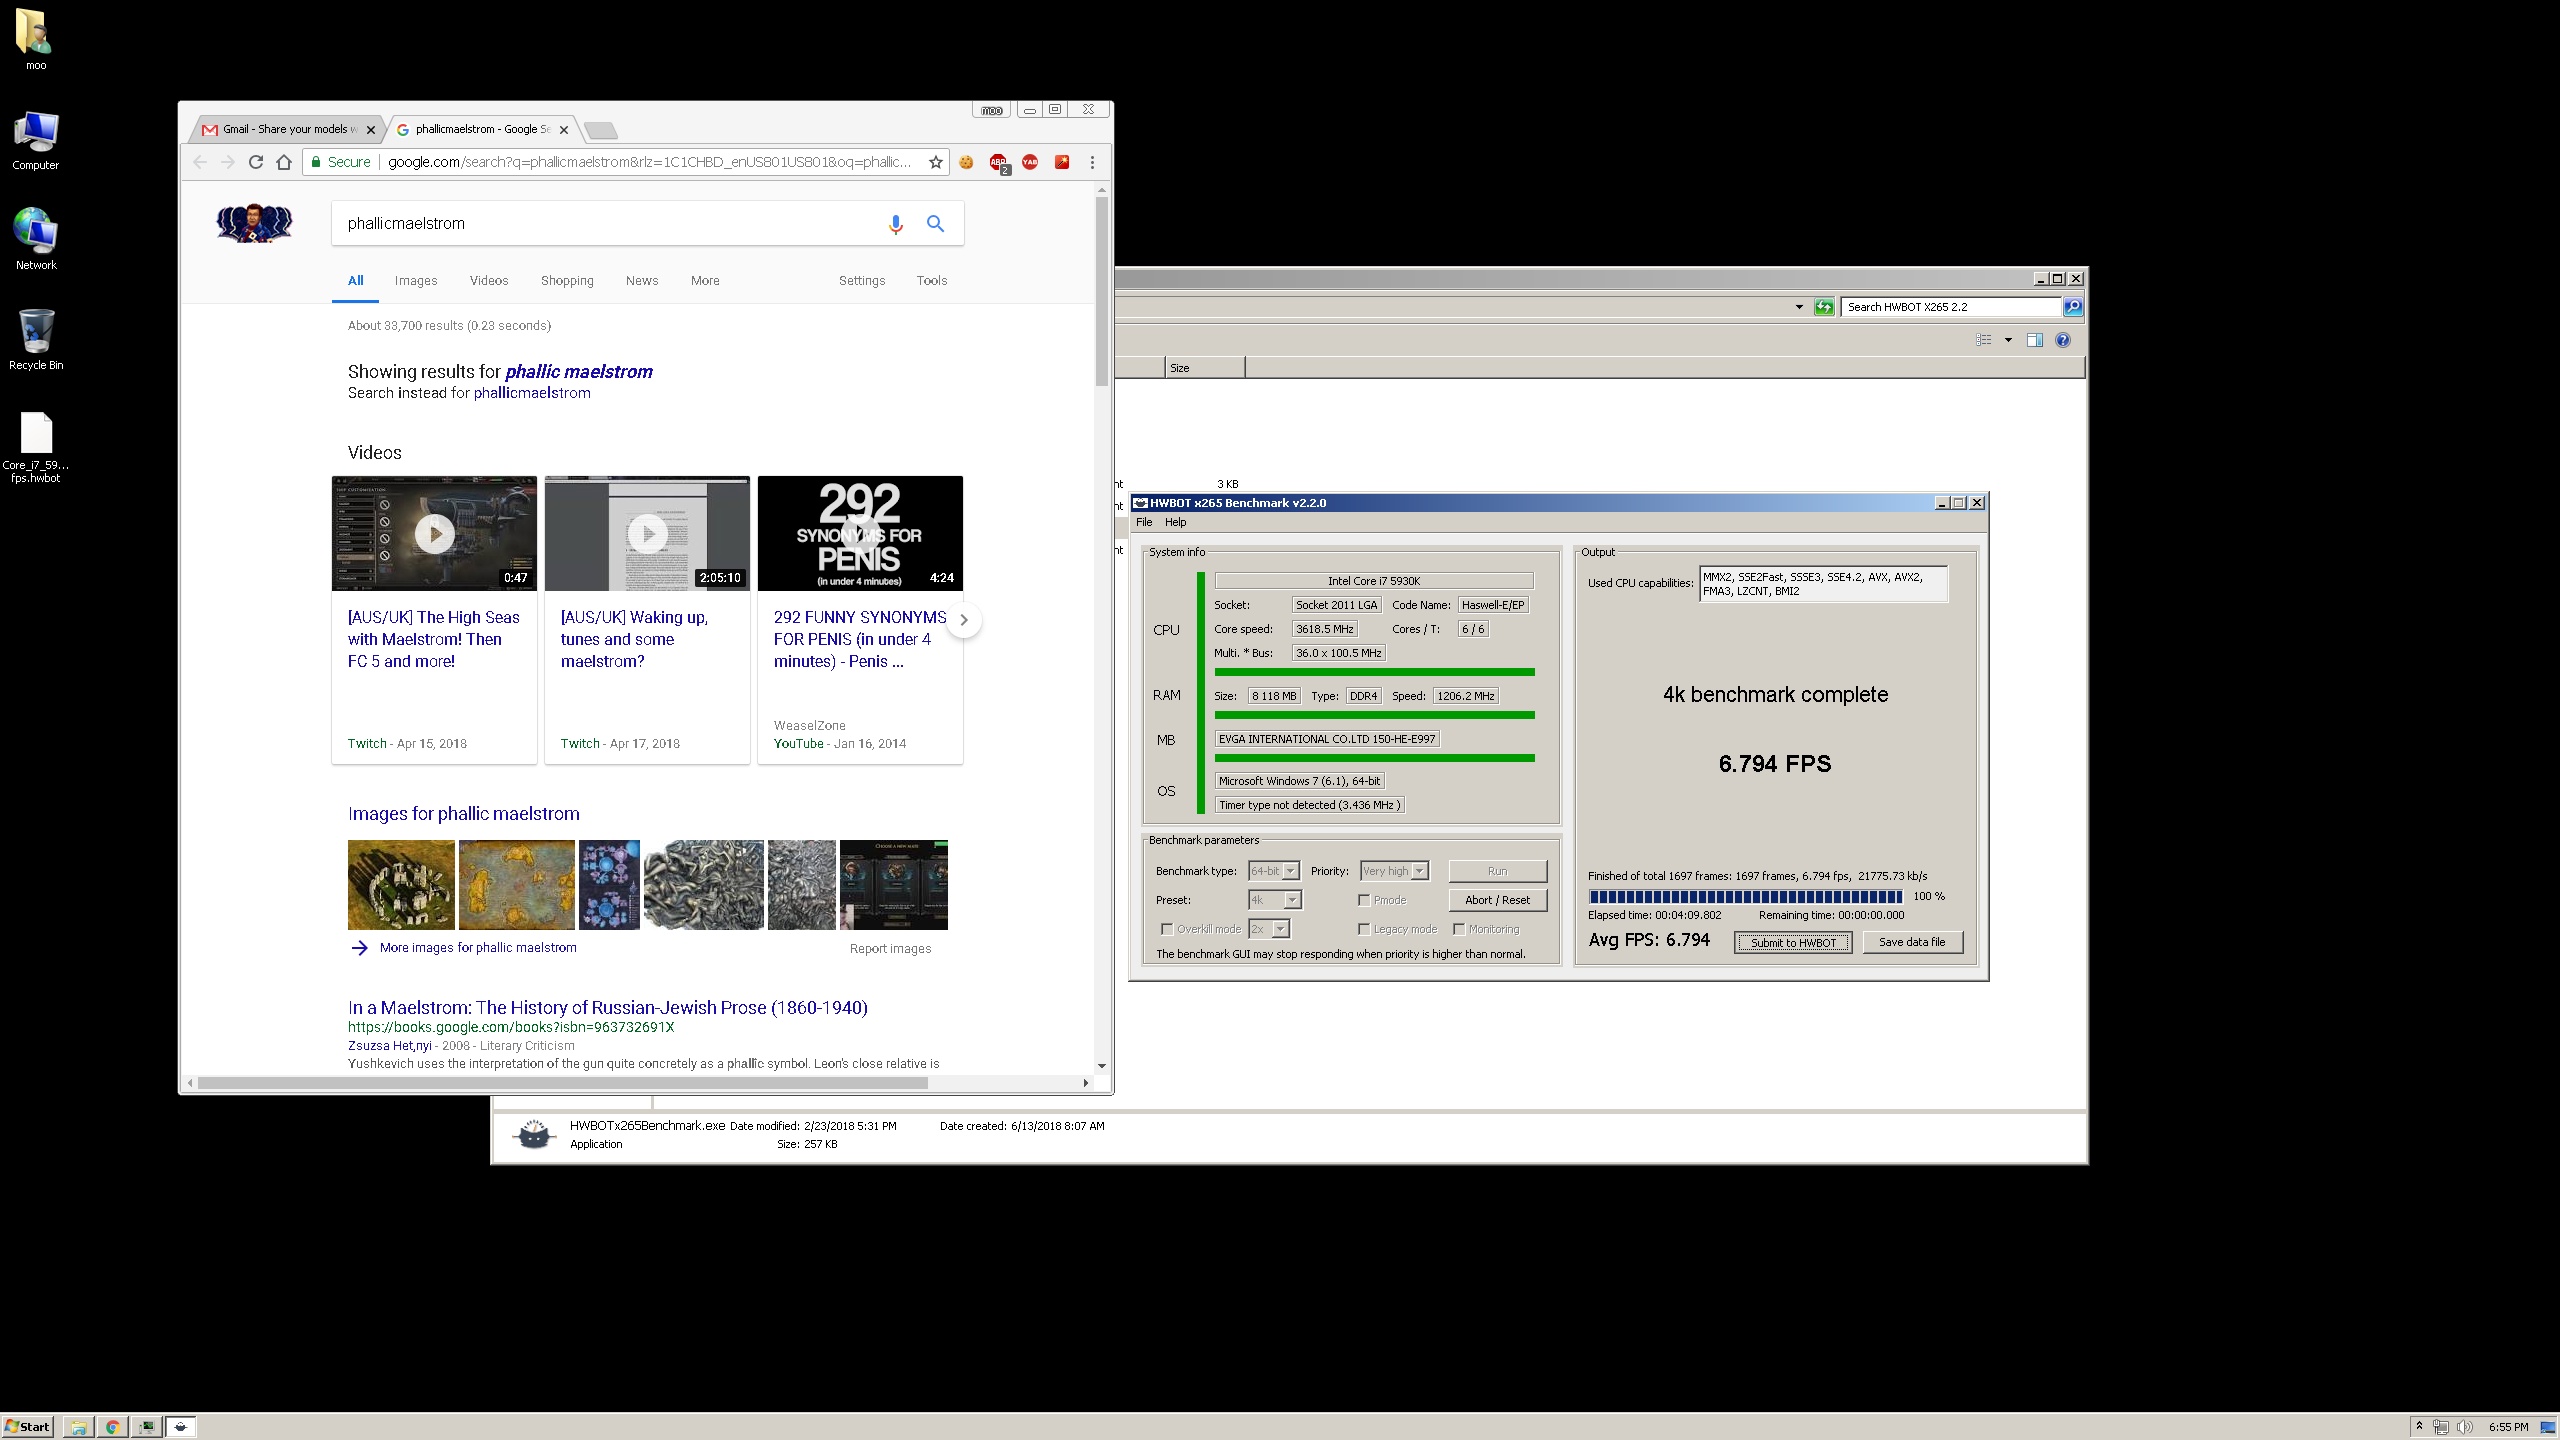Click Chrome's vertical scrollbar thumb

1102,290
